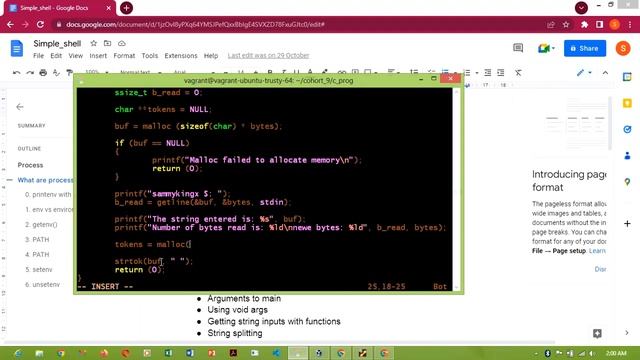The image size is (640, 360).
Task: Open the Extensions menu
Action: coord(181,56)
